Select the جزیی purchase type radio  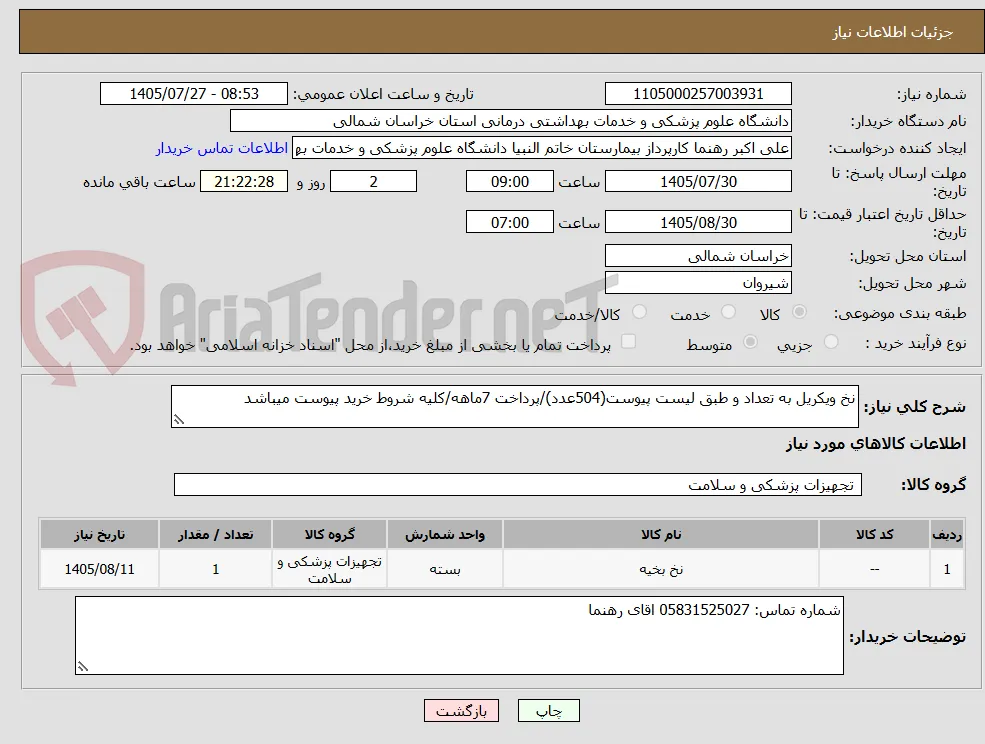pyautogui.click(x=831, y=342)
